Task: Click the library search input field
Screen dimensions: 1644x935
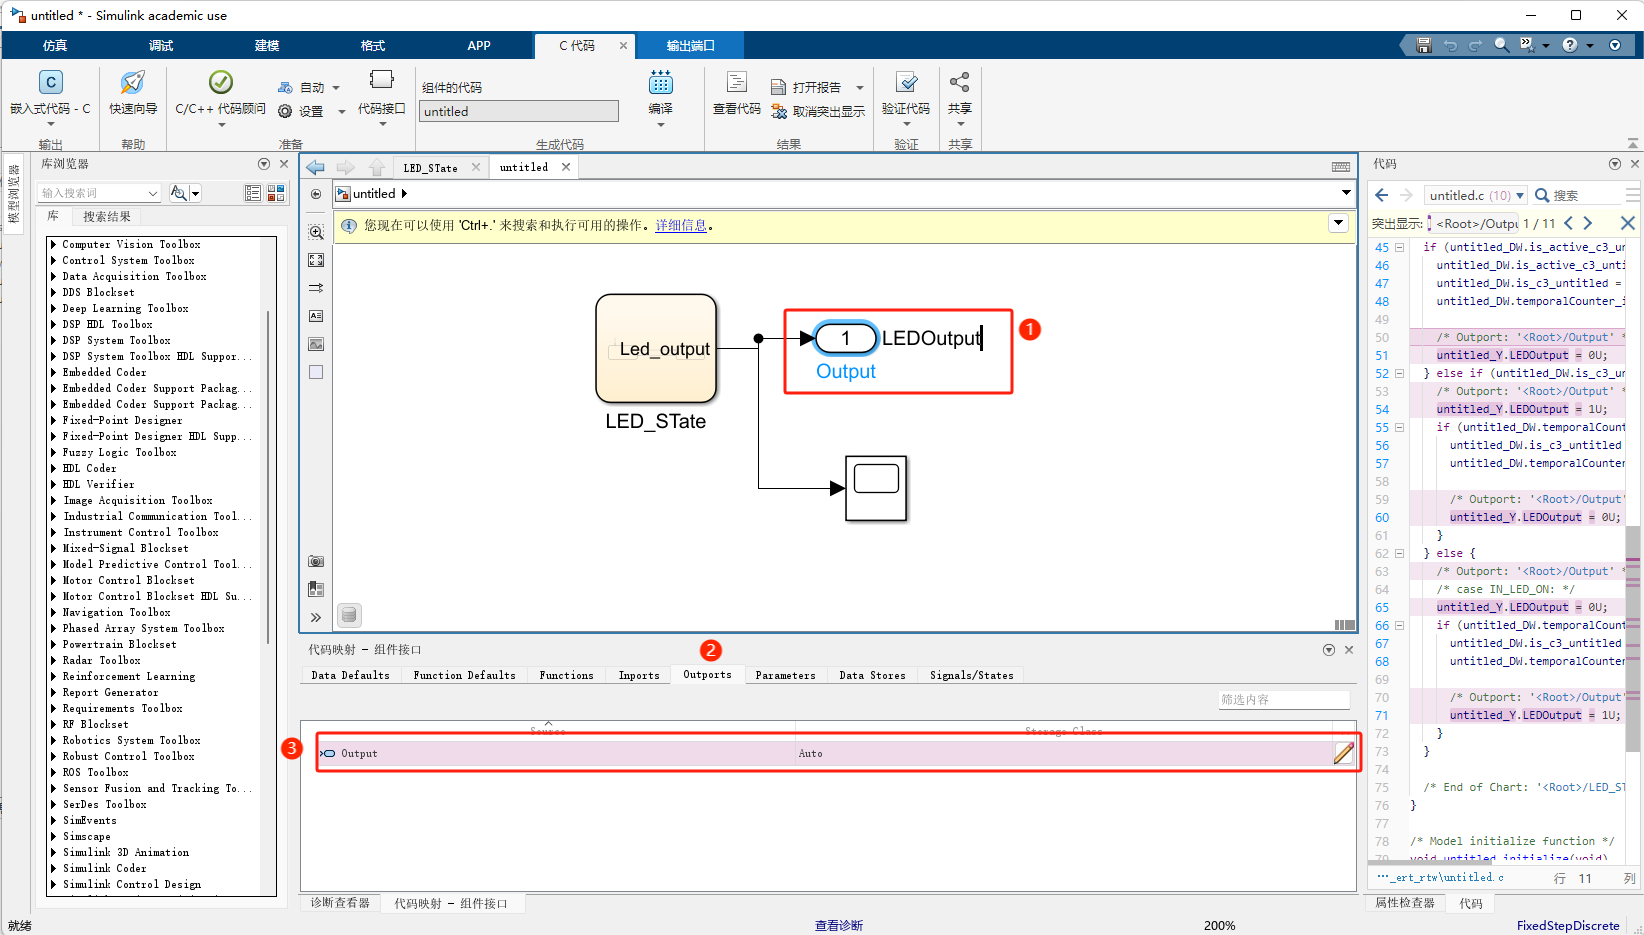Action: pos(93,193)
